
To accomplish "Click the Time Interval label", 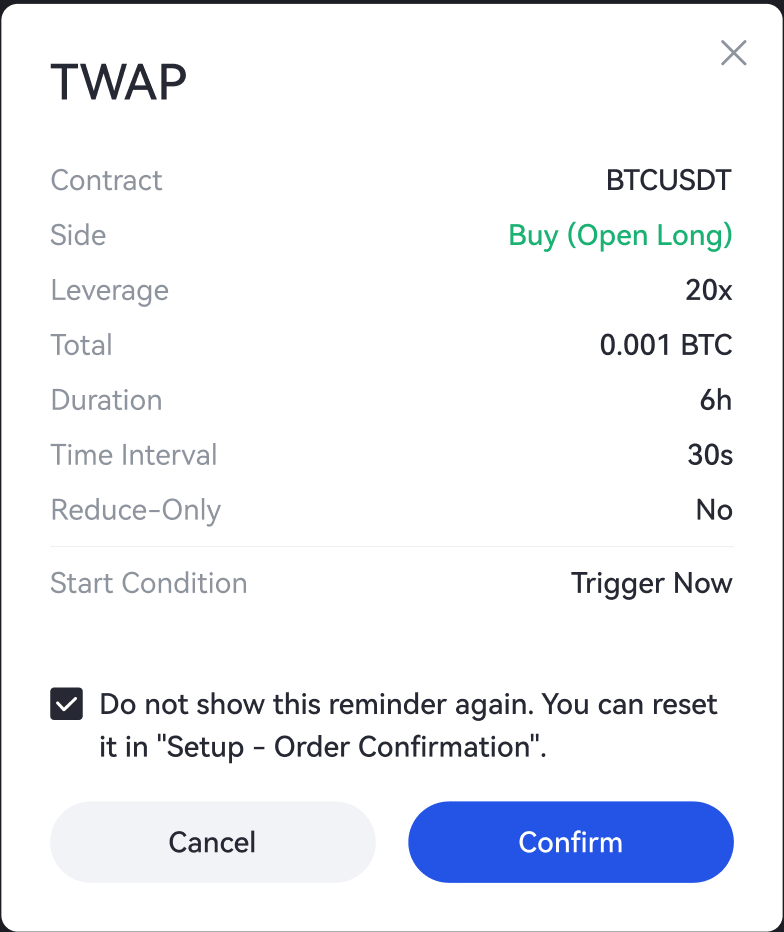I will [x=133, y=456].
